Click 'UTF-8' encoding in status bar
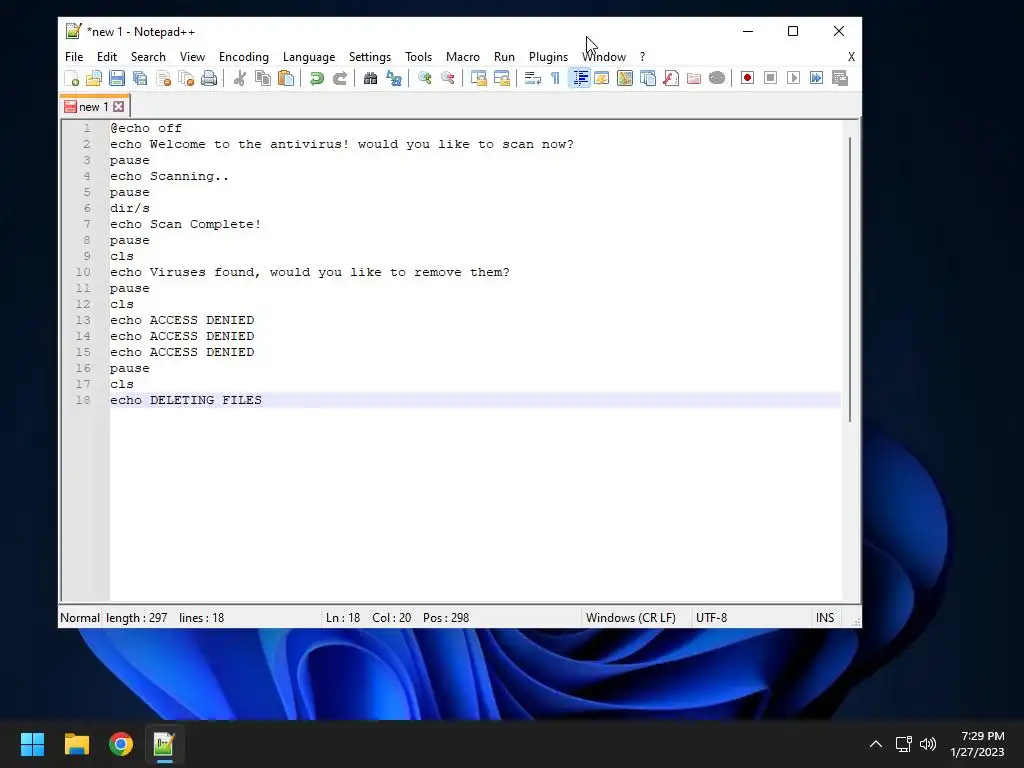This screenshot has height=768, width=1024. click(x=711, y=618)
